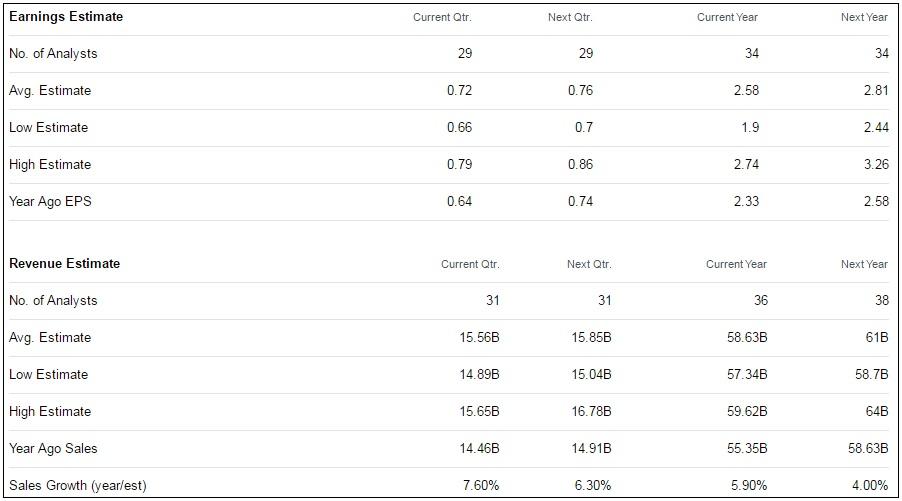Click the 15.56B average revenue estimate
902x501 pixels.
pos(479,338)
